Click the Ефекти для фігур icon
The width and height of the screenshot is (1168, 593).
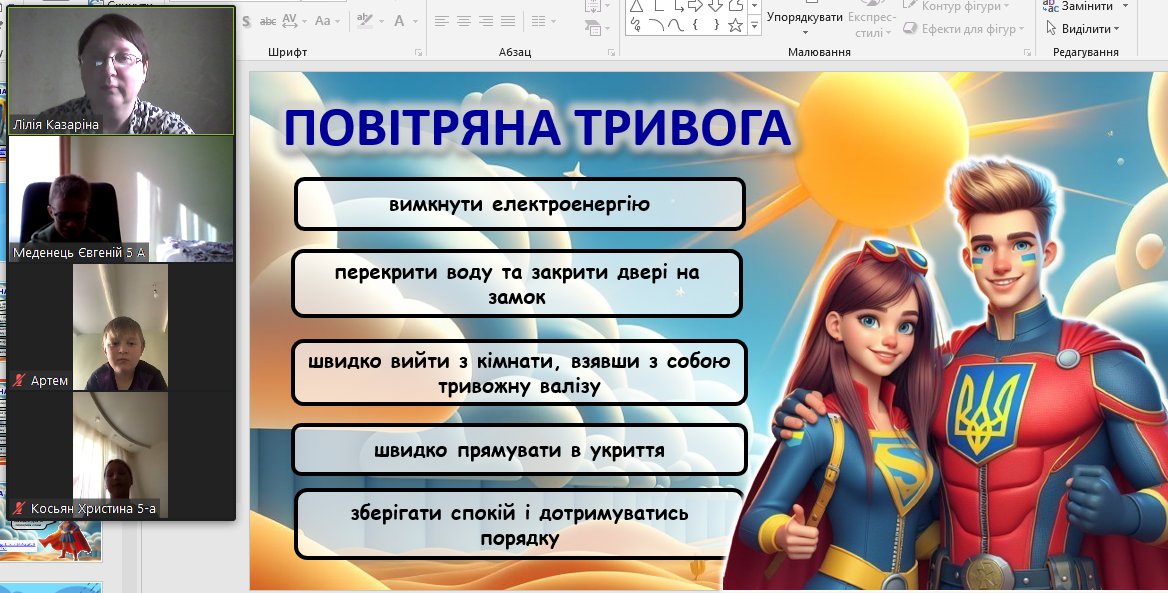910,28
